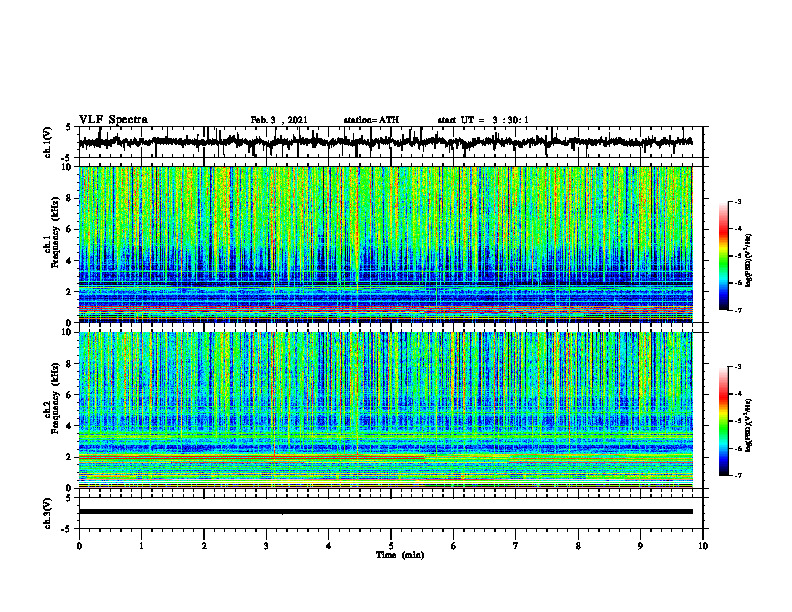Click the ch.2 spectrogram color bar
Image resolution: width=792 pixels, height=612 pixels.
pos(723,421)
